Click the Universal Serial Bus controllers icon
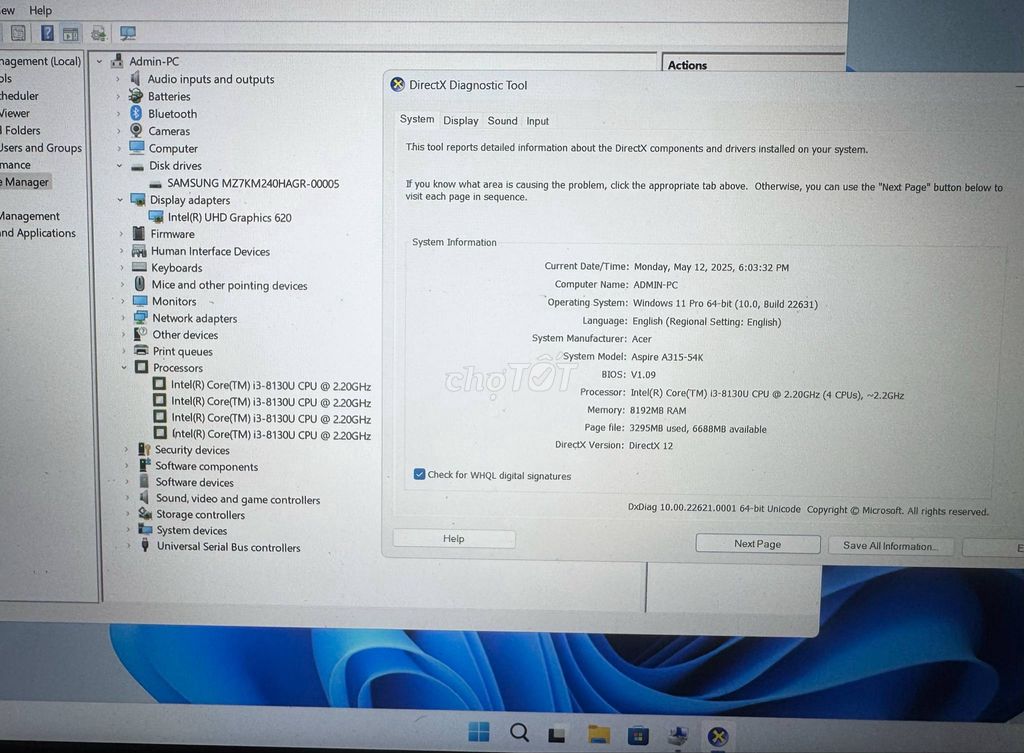Image resolution: width=1024 pixels, height=753 pixels. [145, 545]
